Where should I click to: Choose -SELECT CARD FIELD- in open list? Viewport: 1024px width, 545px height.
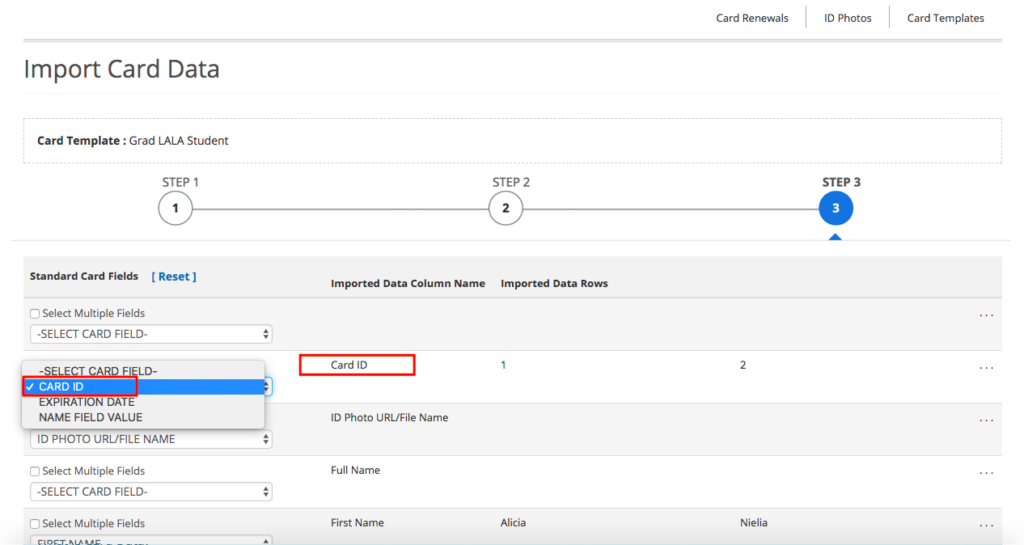pos(143,371)
